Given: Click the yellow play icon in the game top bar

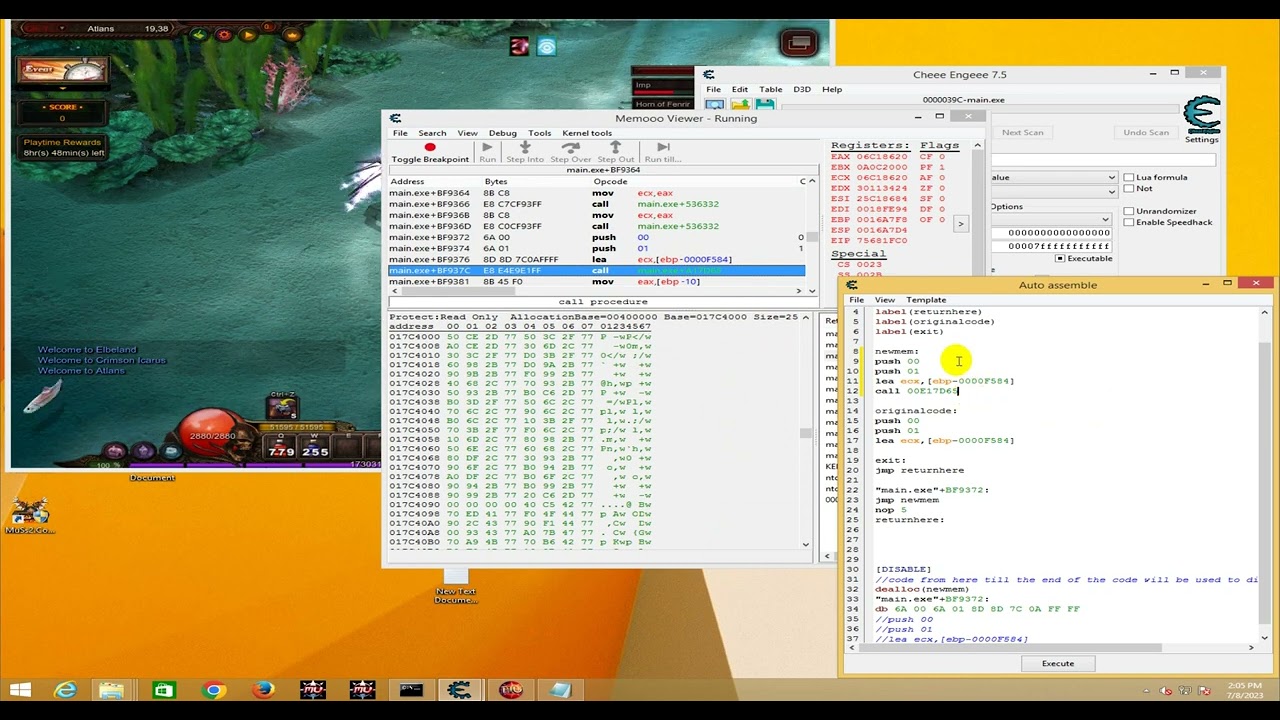Looking at the screenshot, I should (x=248, y=35).
